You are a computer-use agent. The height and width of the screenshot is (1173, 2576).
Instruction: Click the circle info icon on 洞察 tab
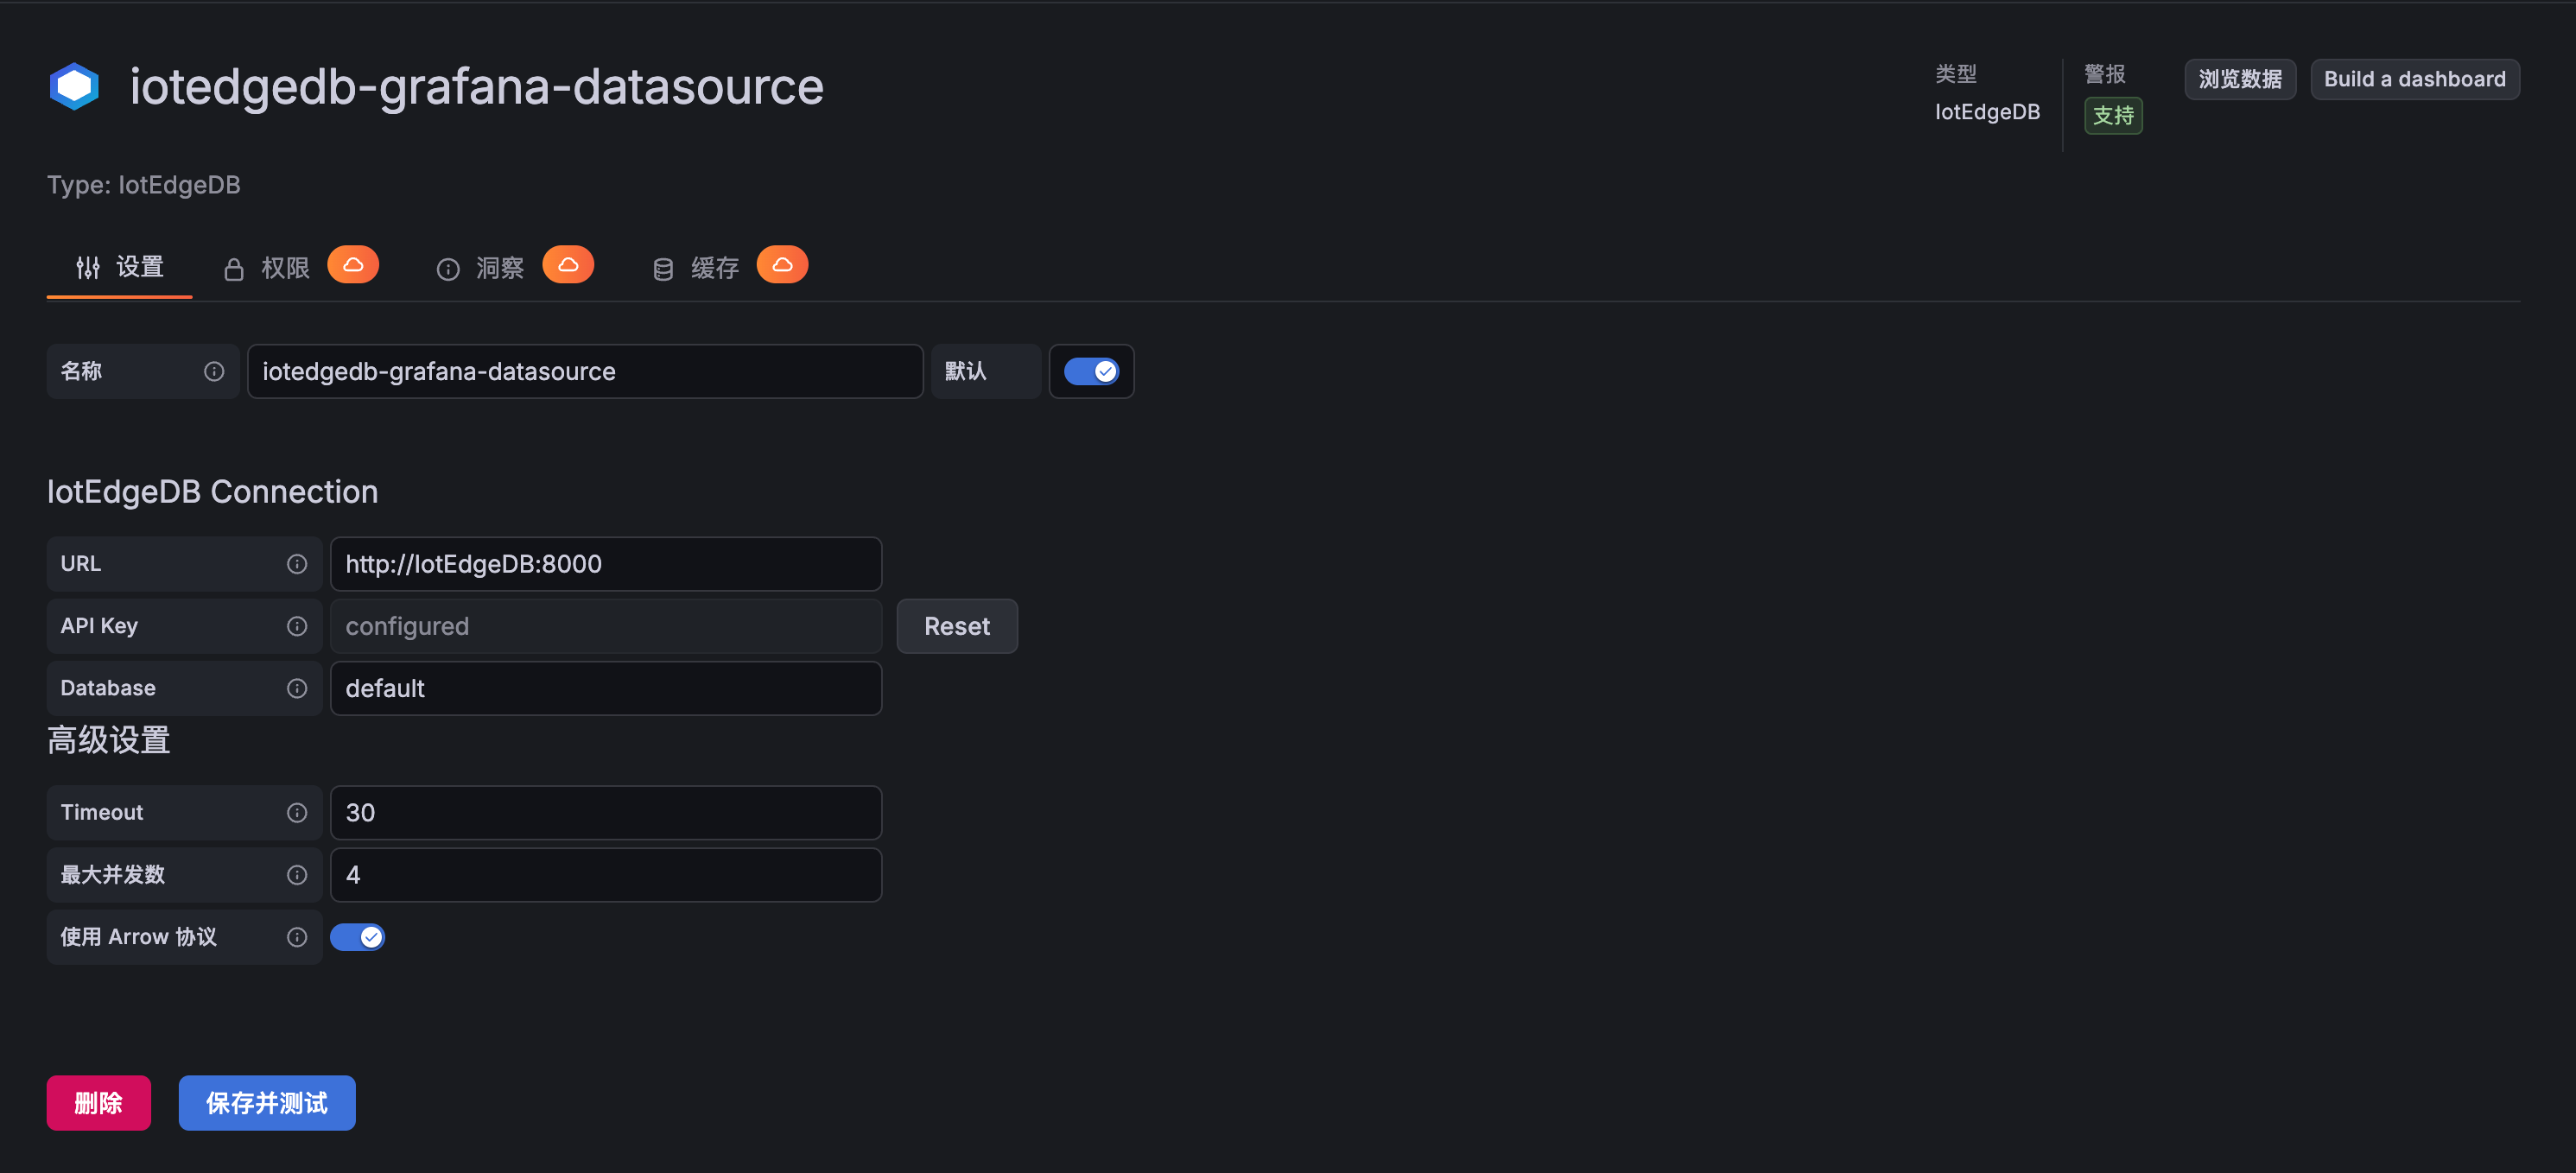(x=448, y=269)
